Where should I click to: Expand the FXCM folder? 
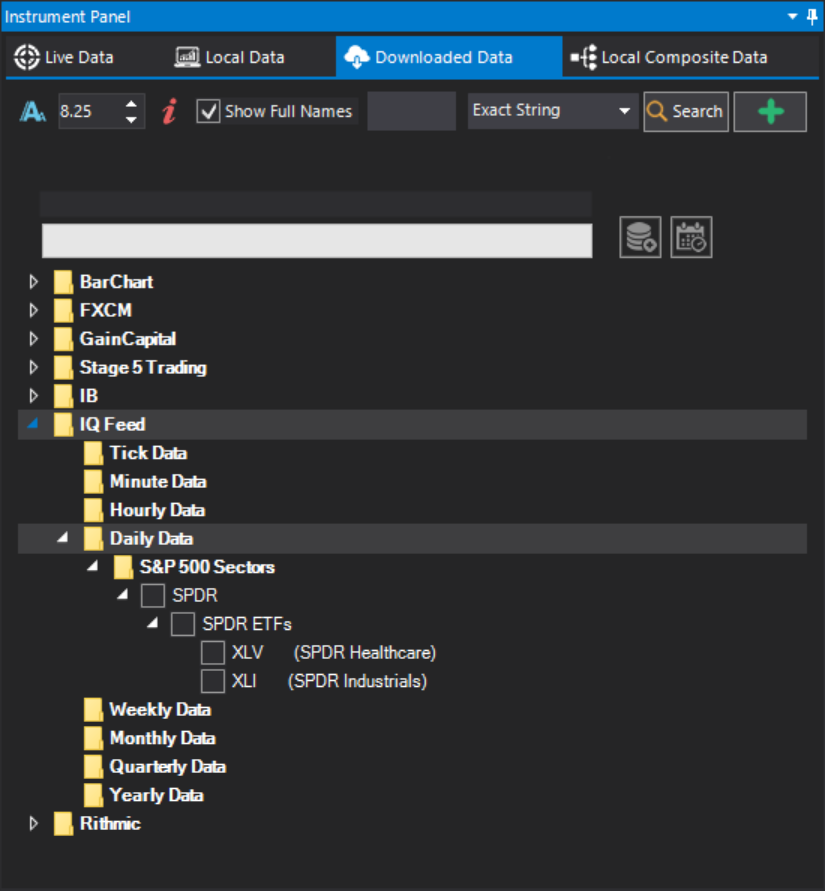point(34,310)
